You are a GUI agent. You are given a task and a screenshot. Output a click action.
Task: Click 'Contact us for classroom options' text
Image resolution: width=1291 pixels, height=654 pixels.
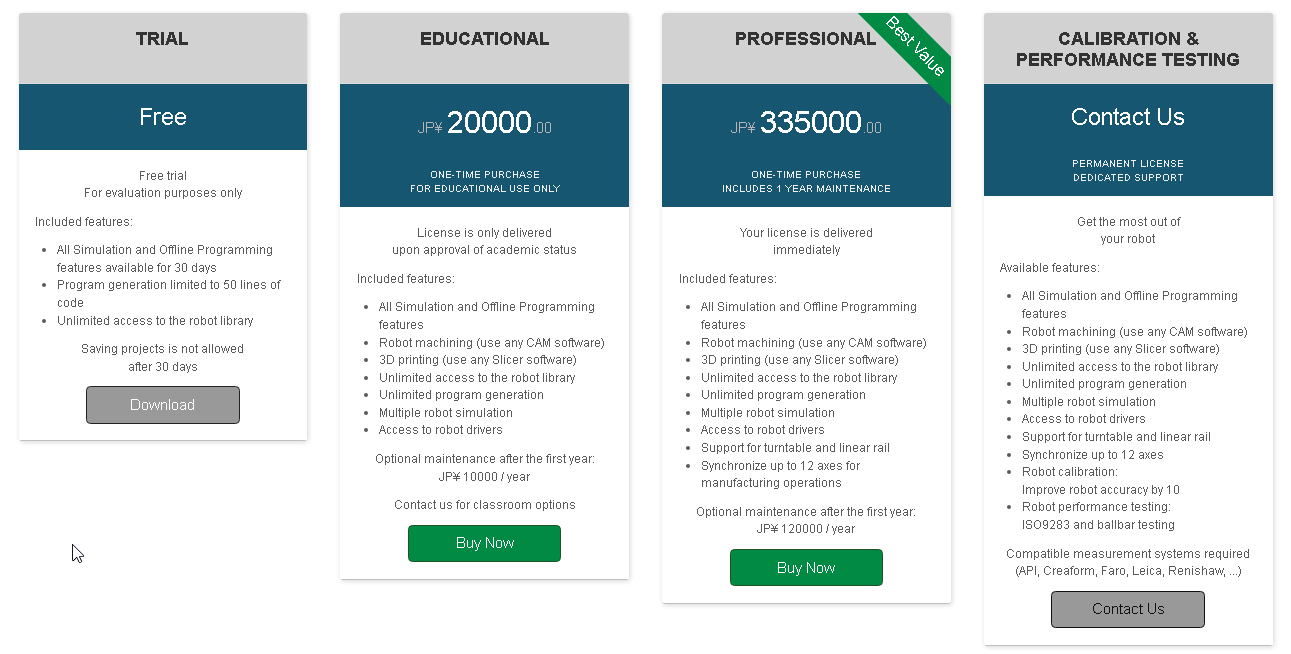[x=484, y=505]
